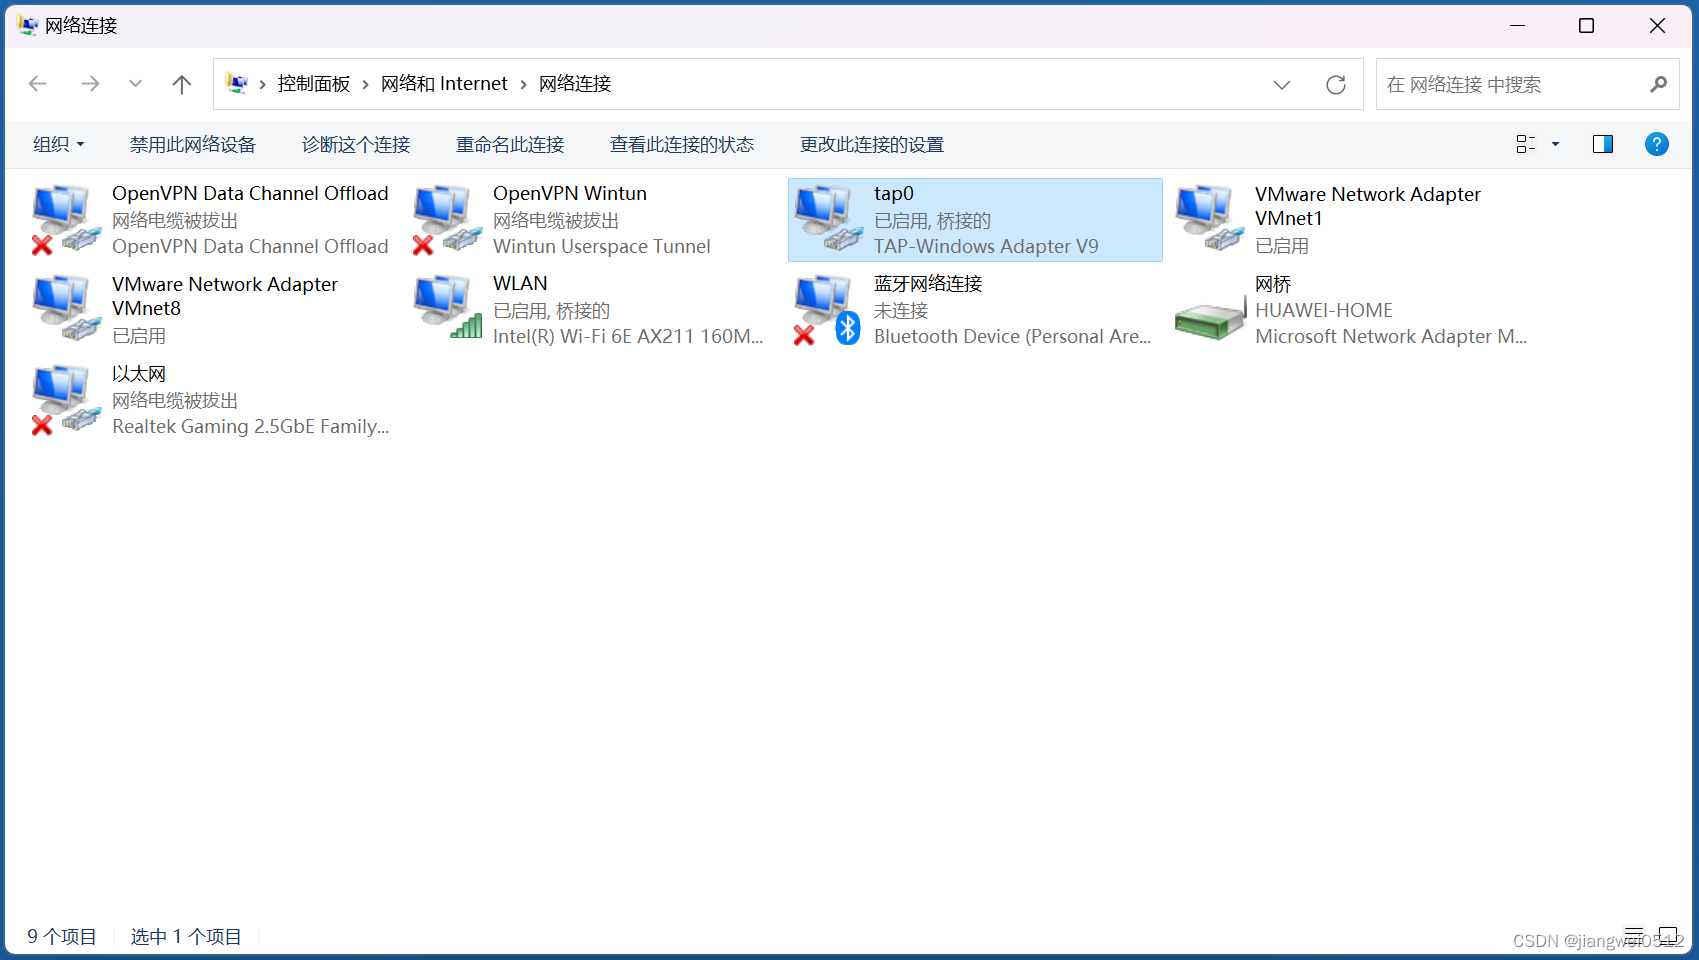Expand chevron after 控制面板 breadcrumb
Viewport: 1699px width, 960px height.
tap(366, 85)
